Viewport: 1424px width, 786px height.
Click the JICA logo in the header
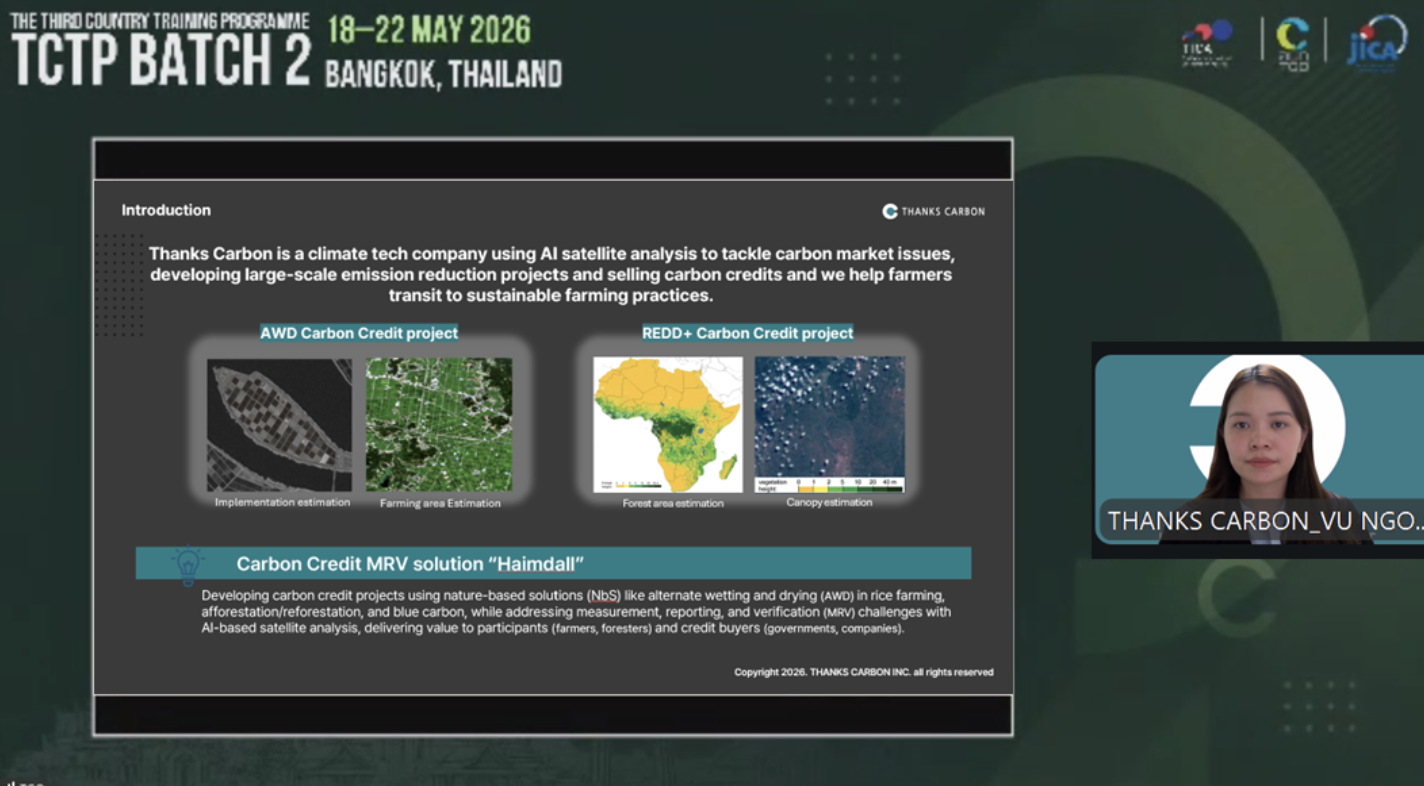coord(1376,42)
